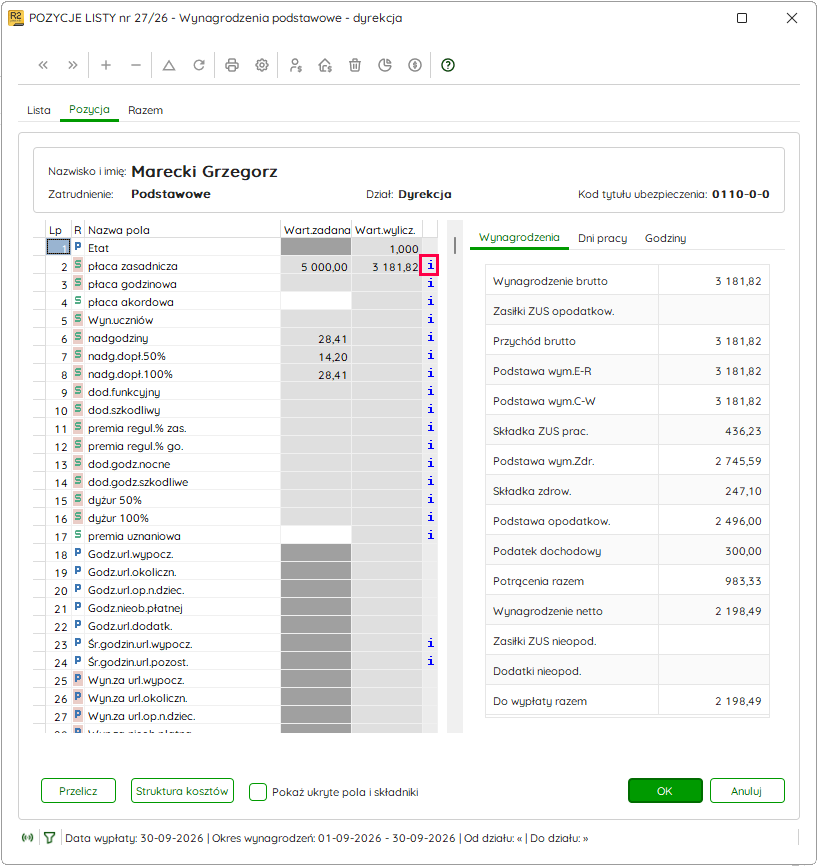Open Struktura kosztów
This screenshot has height=866, width=818.
(182, 791)
